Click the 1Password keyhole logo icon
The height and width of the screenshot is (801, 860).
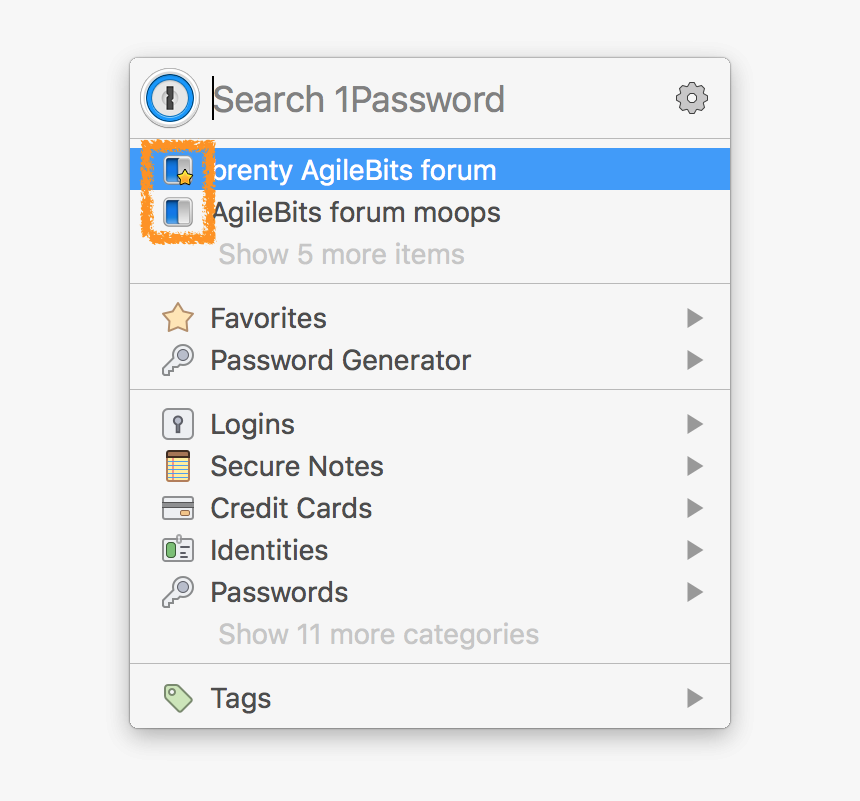pos(167,98)
